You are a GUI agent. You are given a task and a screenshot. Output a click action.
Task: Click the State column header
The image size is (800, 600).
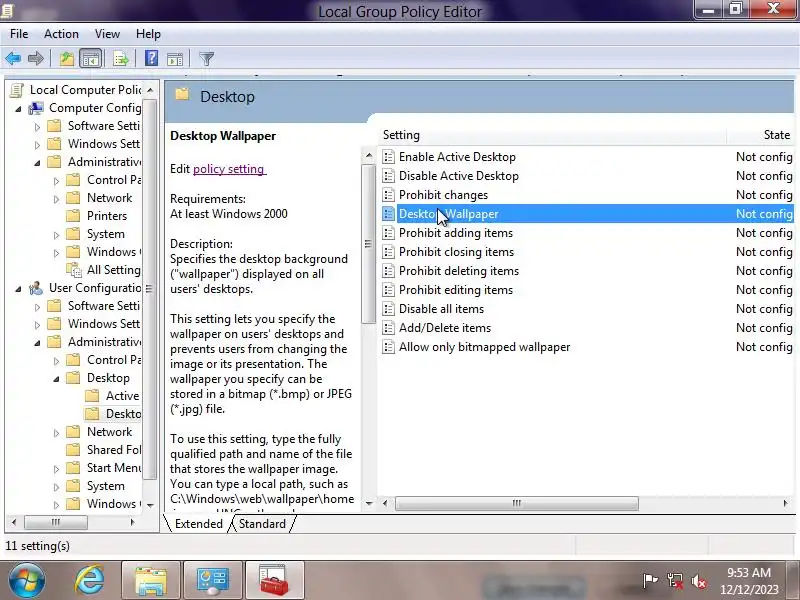[761, 135]
